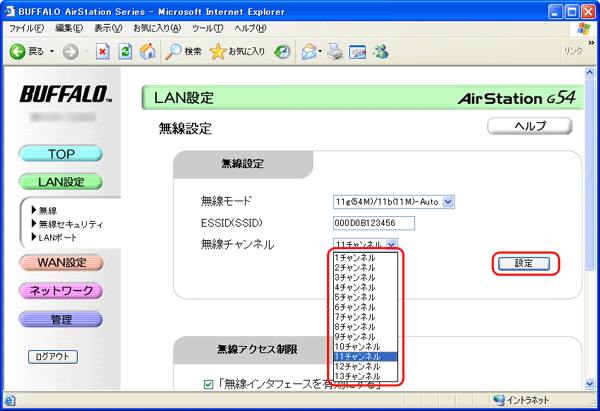Click the ネットワーク navigation button

point(61,291)
